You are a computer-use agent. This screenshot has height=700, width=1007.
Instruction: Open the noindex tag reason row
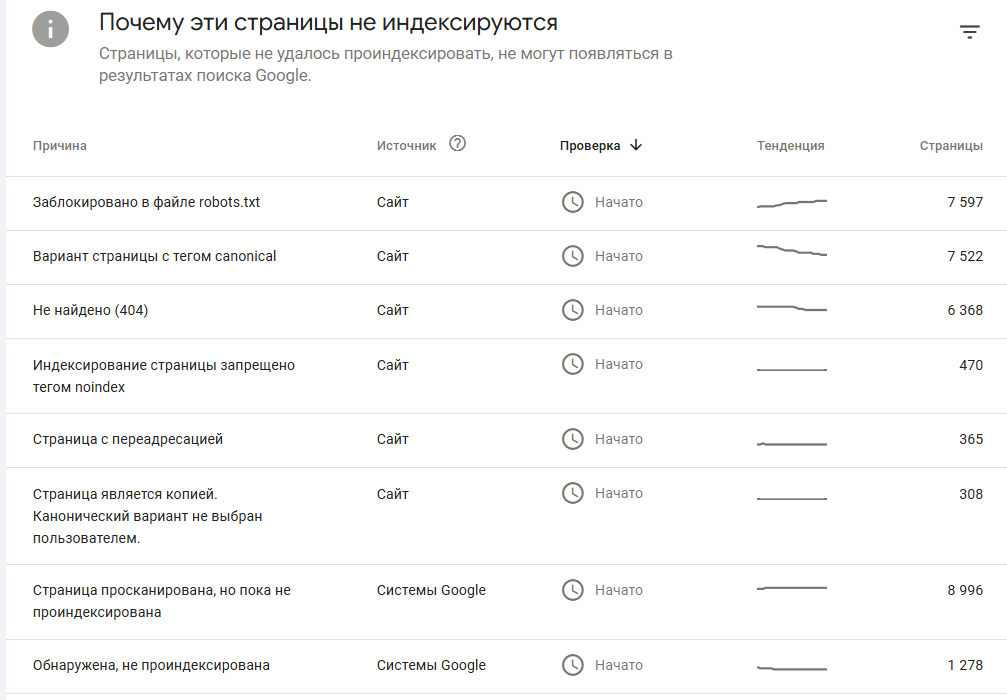507,376
